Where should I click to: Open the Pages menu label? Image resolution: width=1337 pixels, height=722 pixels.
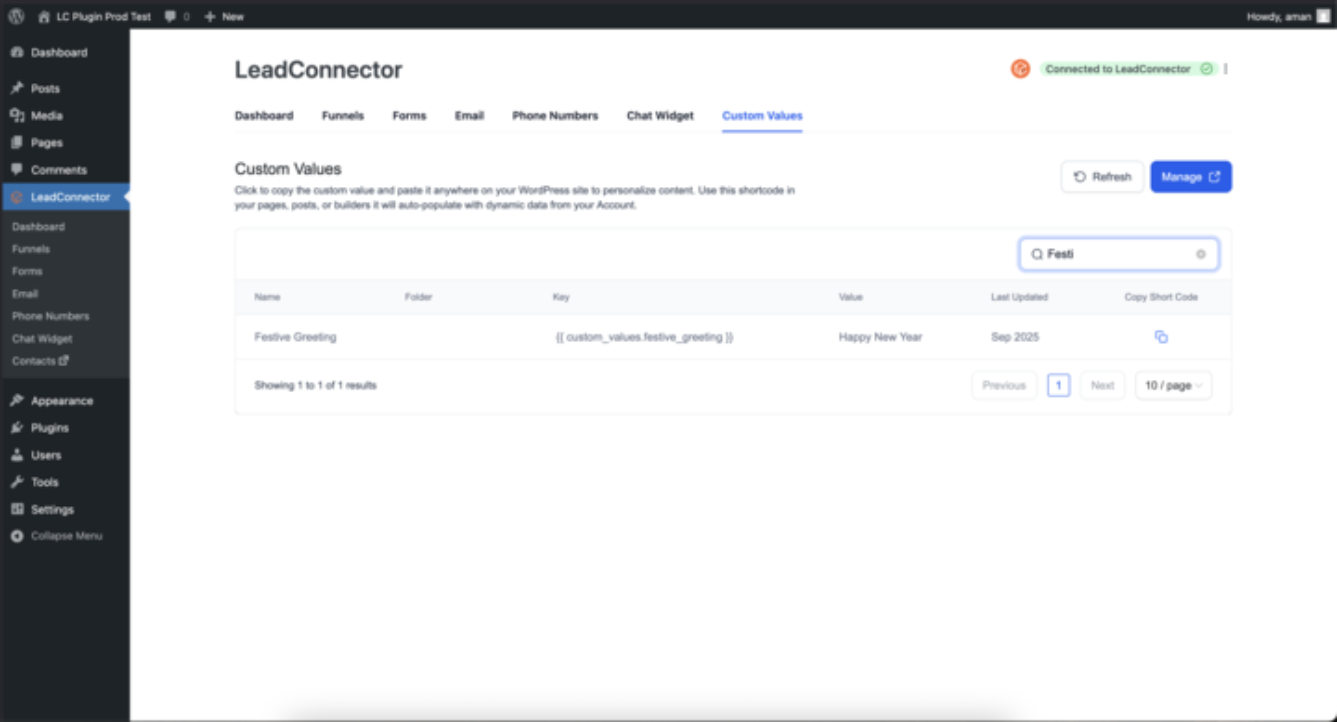coord(46,142)
